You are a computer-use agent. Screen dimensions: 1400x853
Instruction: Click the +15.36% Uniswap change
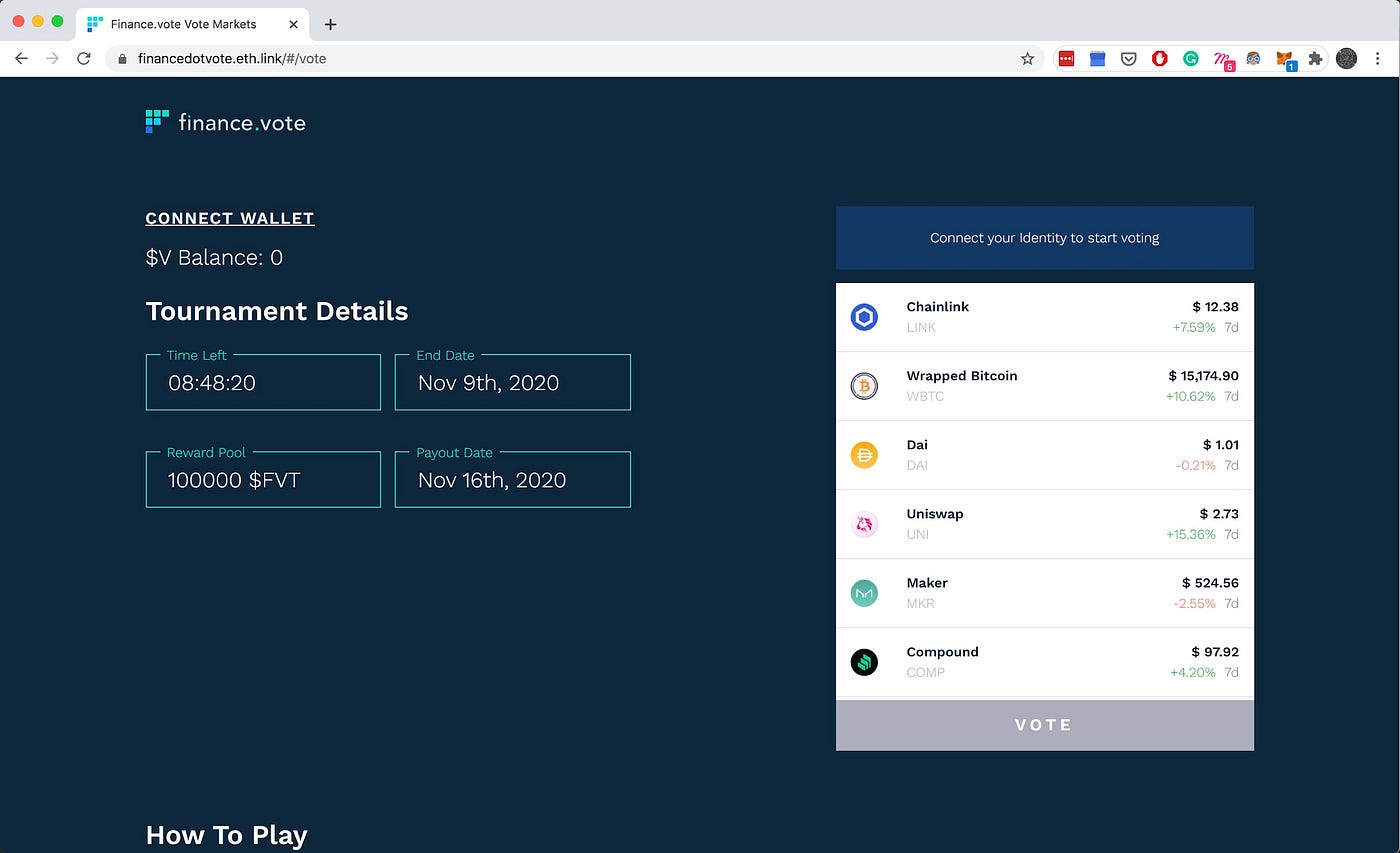coord(1191,534)
